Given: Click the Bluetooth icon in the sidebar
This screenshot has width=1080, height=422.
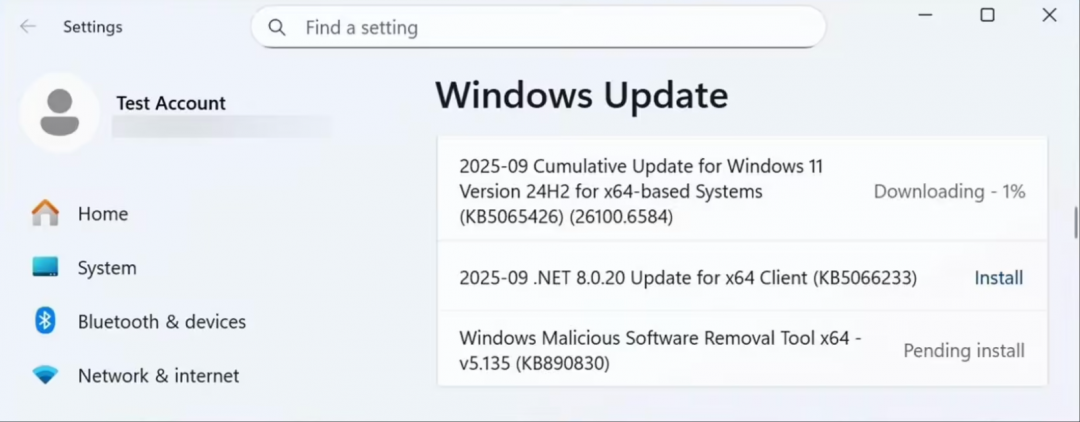Looking at the screenshot, I should pyautogui.click(x=45, y=321).
